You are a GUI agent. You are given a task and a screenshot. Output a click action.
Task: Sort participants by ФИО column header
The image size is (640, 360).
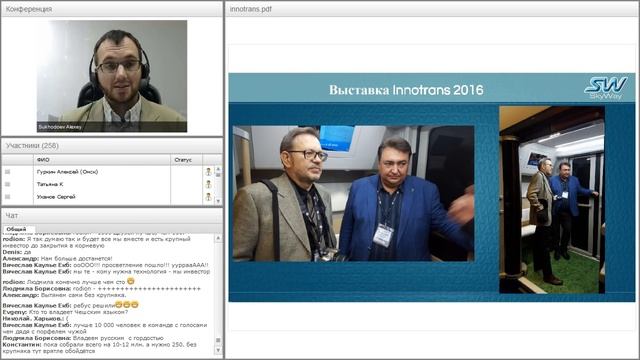(x=102, y=160)
